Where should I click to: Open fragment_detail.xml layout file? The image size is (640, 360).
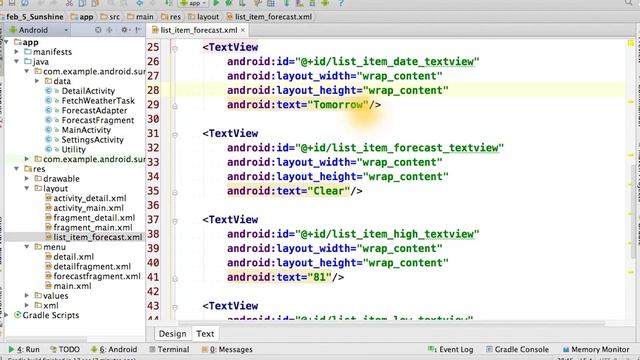coord(94,218)
